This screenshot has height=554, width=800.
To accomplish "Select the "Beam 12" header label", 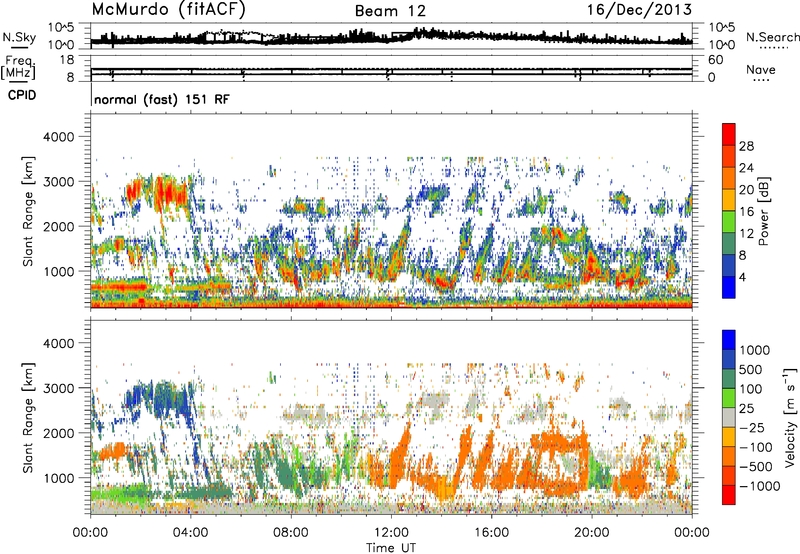I will (390, 11).
